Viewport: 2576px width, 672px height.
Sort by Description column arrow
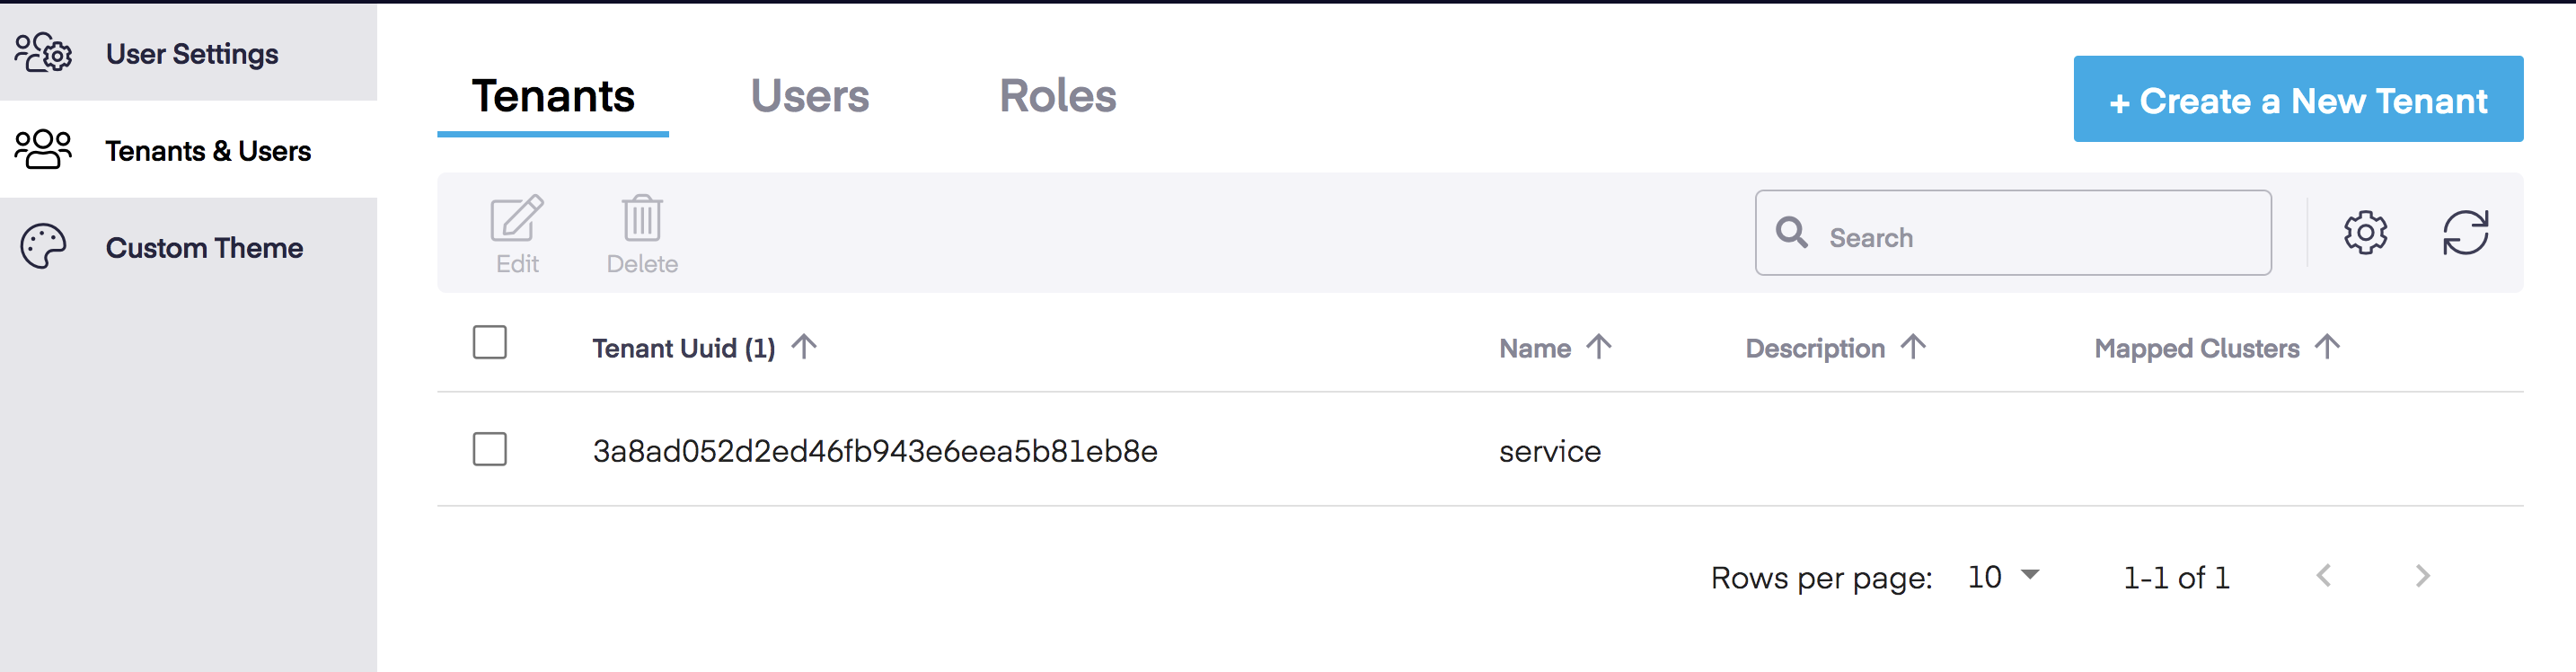click(1913, 346)
